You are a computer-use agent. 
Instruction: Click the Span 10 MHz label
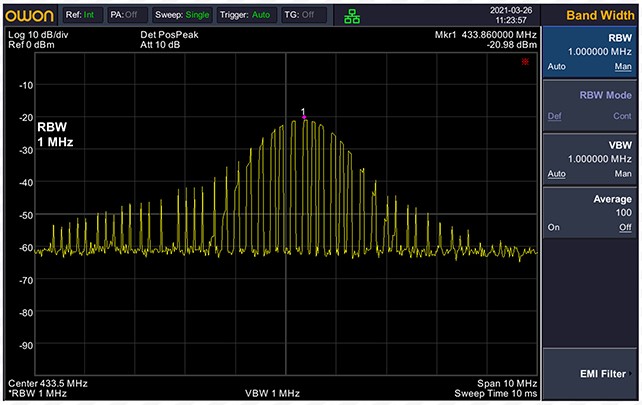pos(508,384)
